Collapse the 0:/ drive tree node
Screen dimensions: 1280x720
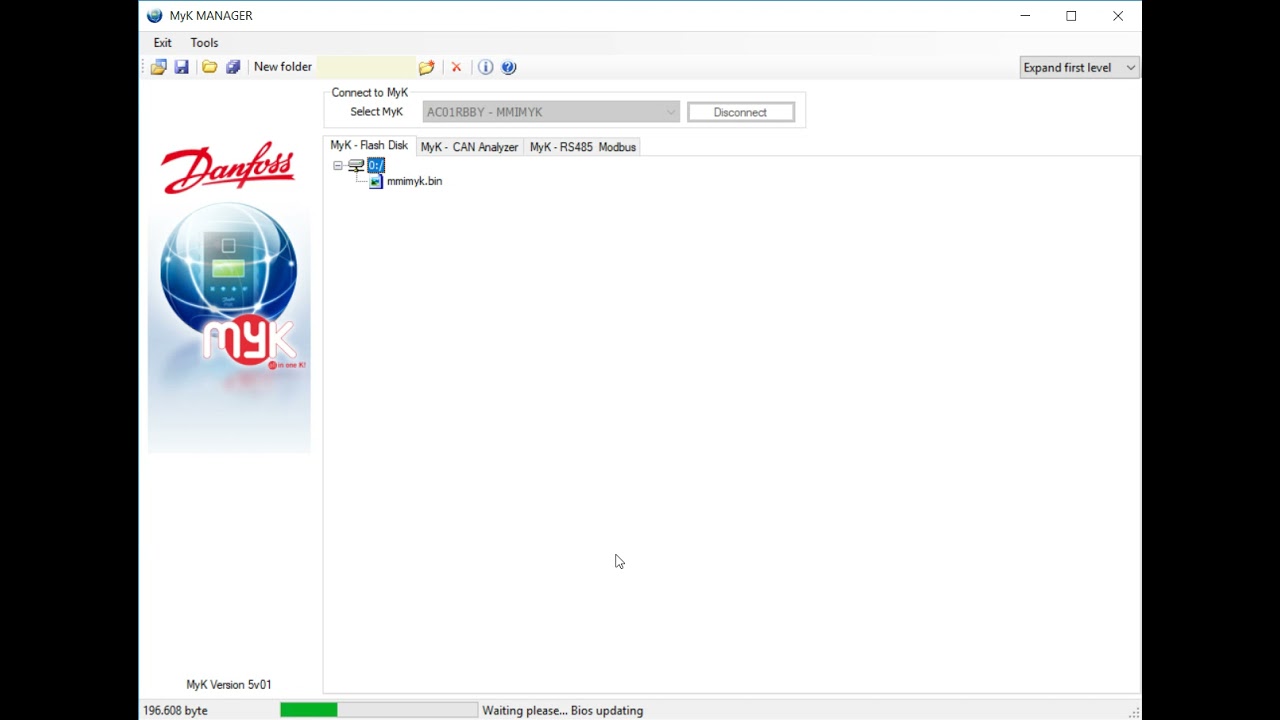pyautogui.click(x=338, y=166)
